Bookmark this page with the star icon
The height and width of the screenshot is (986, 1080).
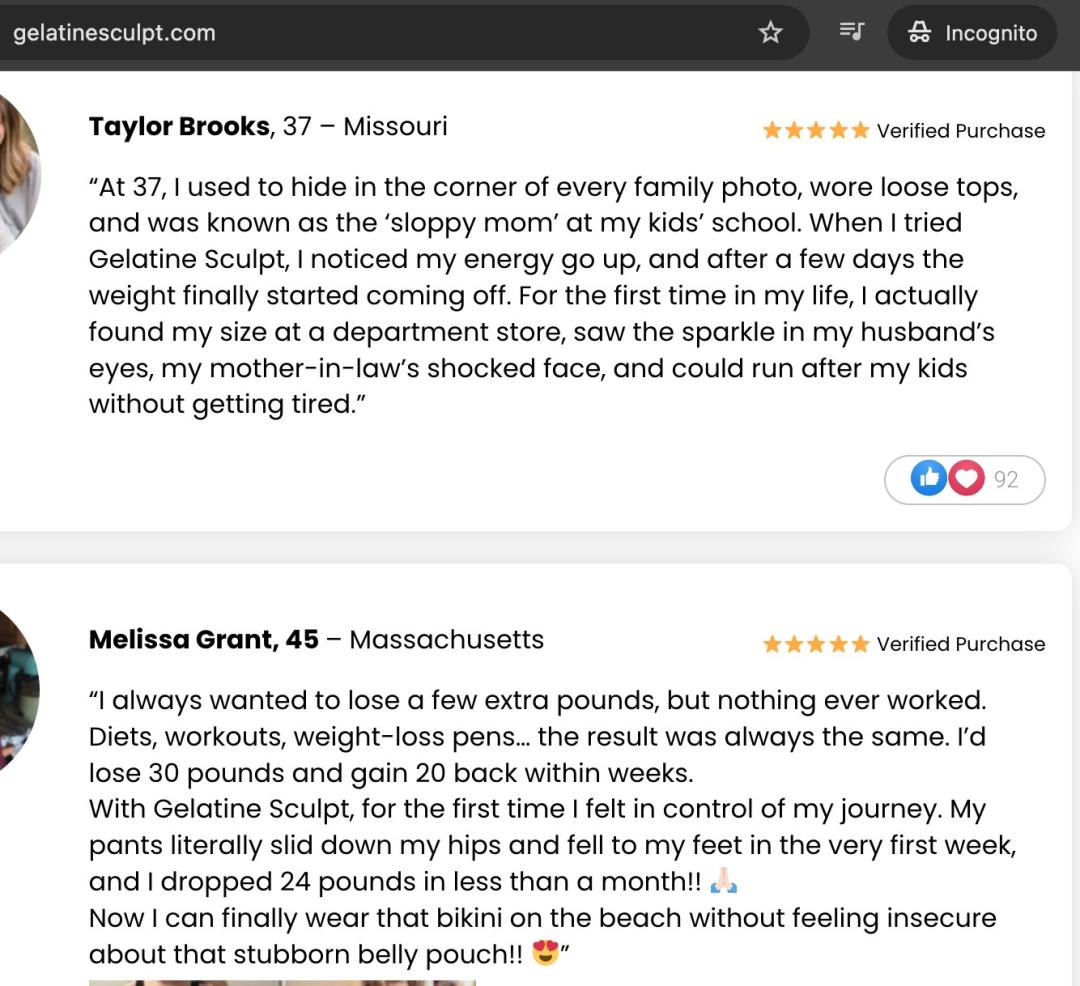click(x=770, y=33)
